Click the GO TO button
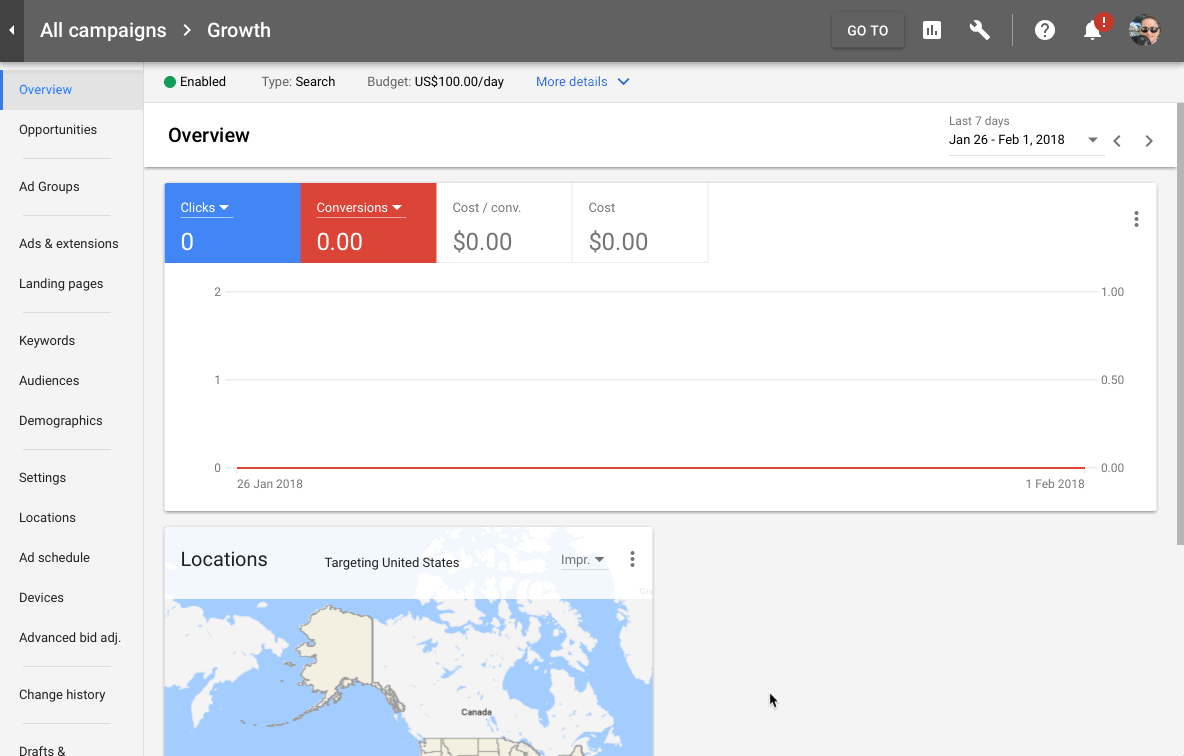This screenshot has width=1184, height=756. tap(867, 30)
